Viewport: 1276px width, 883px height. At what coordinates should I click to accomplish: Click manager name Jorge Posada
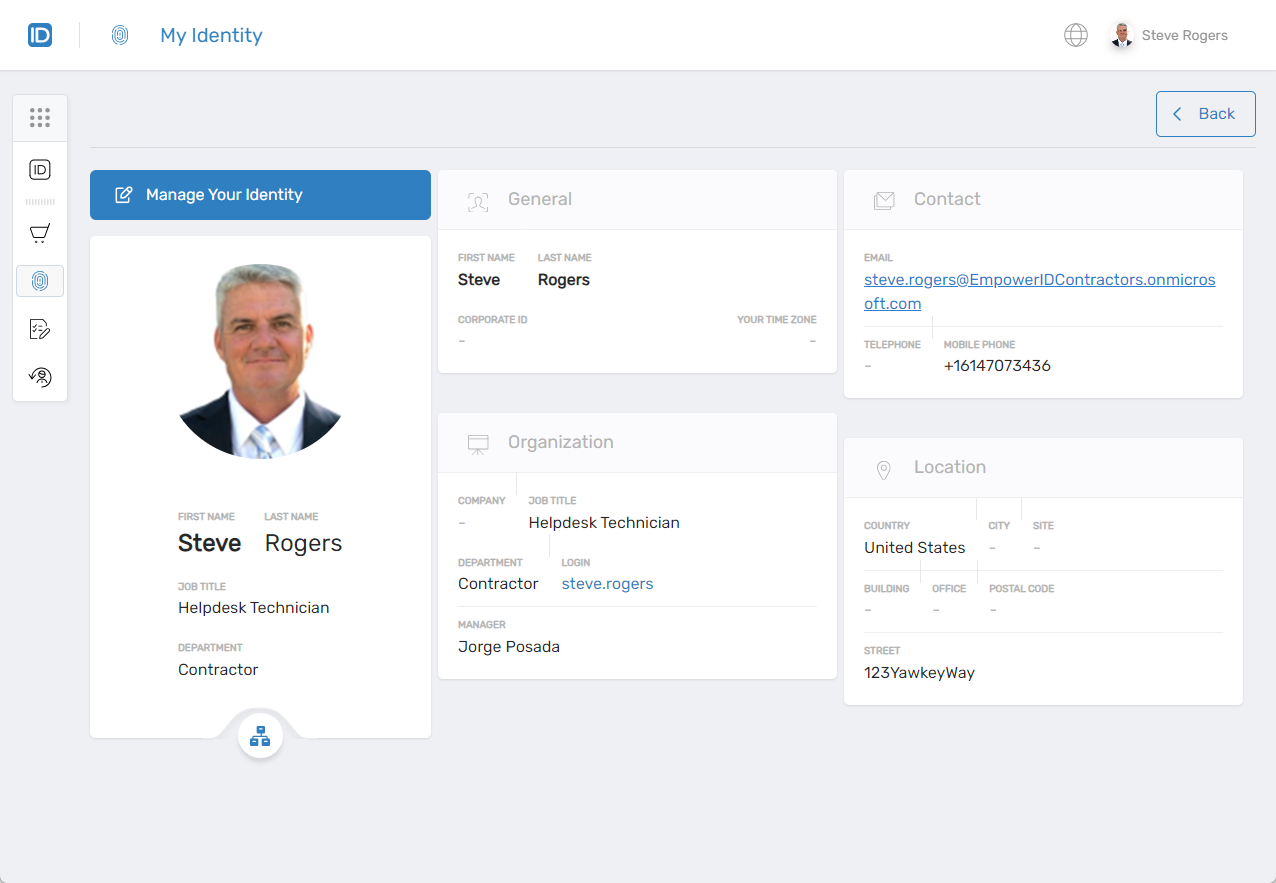tap(509, 647)
